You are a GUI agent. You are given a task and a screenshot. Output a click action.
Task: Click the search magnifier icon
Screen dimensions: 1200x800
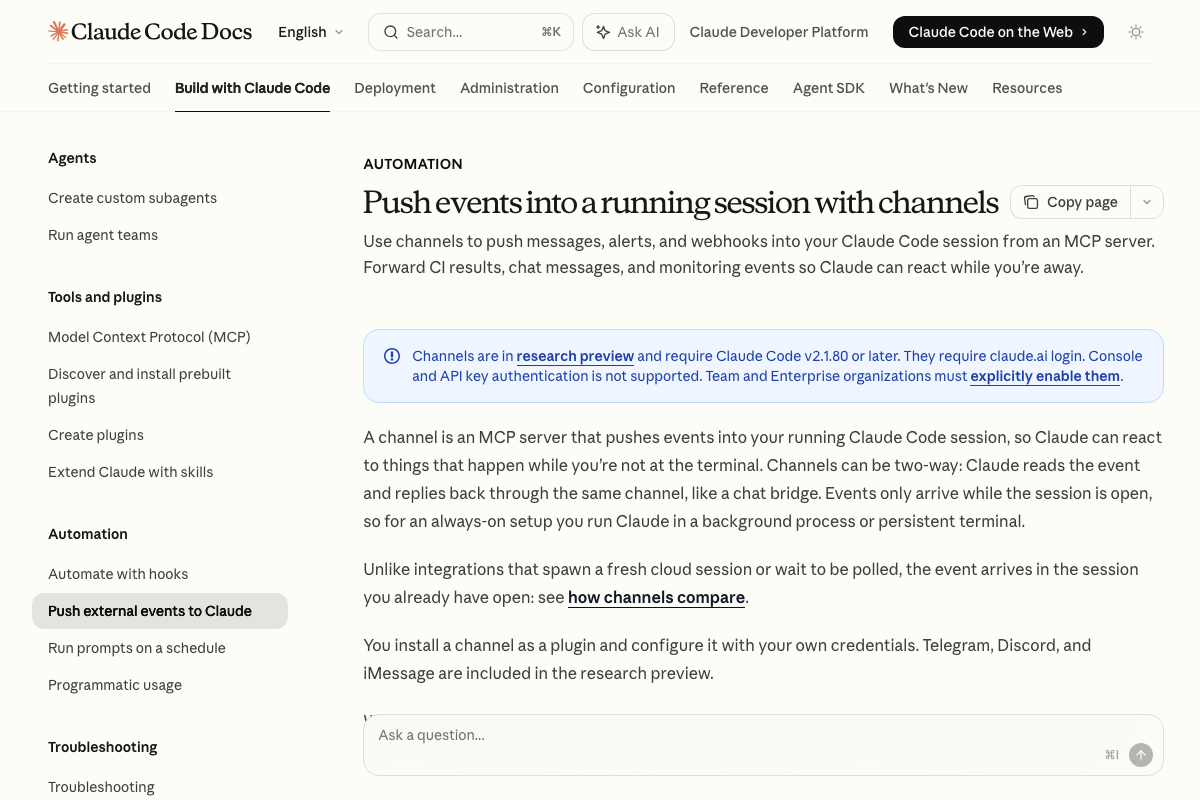point(391,32)
